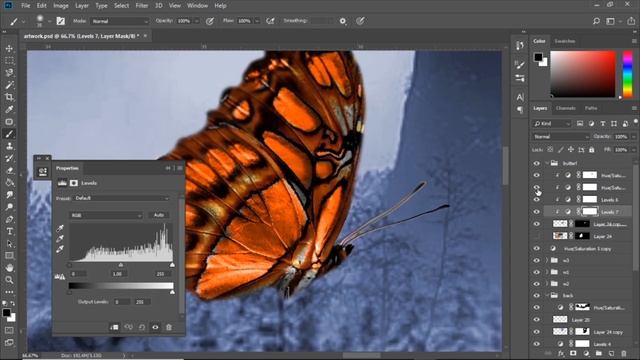Select the Eyedropper tool in the toolbar
The width and height of the screenshot is (640, 360).
(x=9, y=109)
